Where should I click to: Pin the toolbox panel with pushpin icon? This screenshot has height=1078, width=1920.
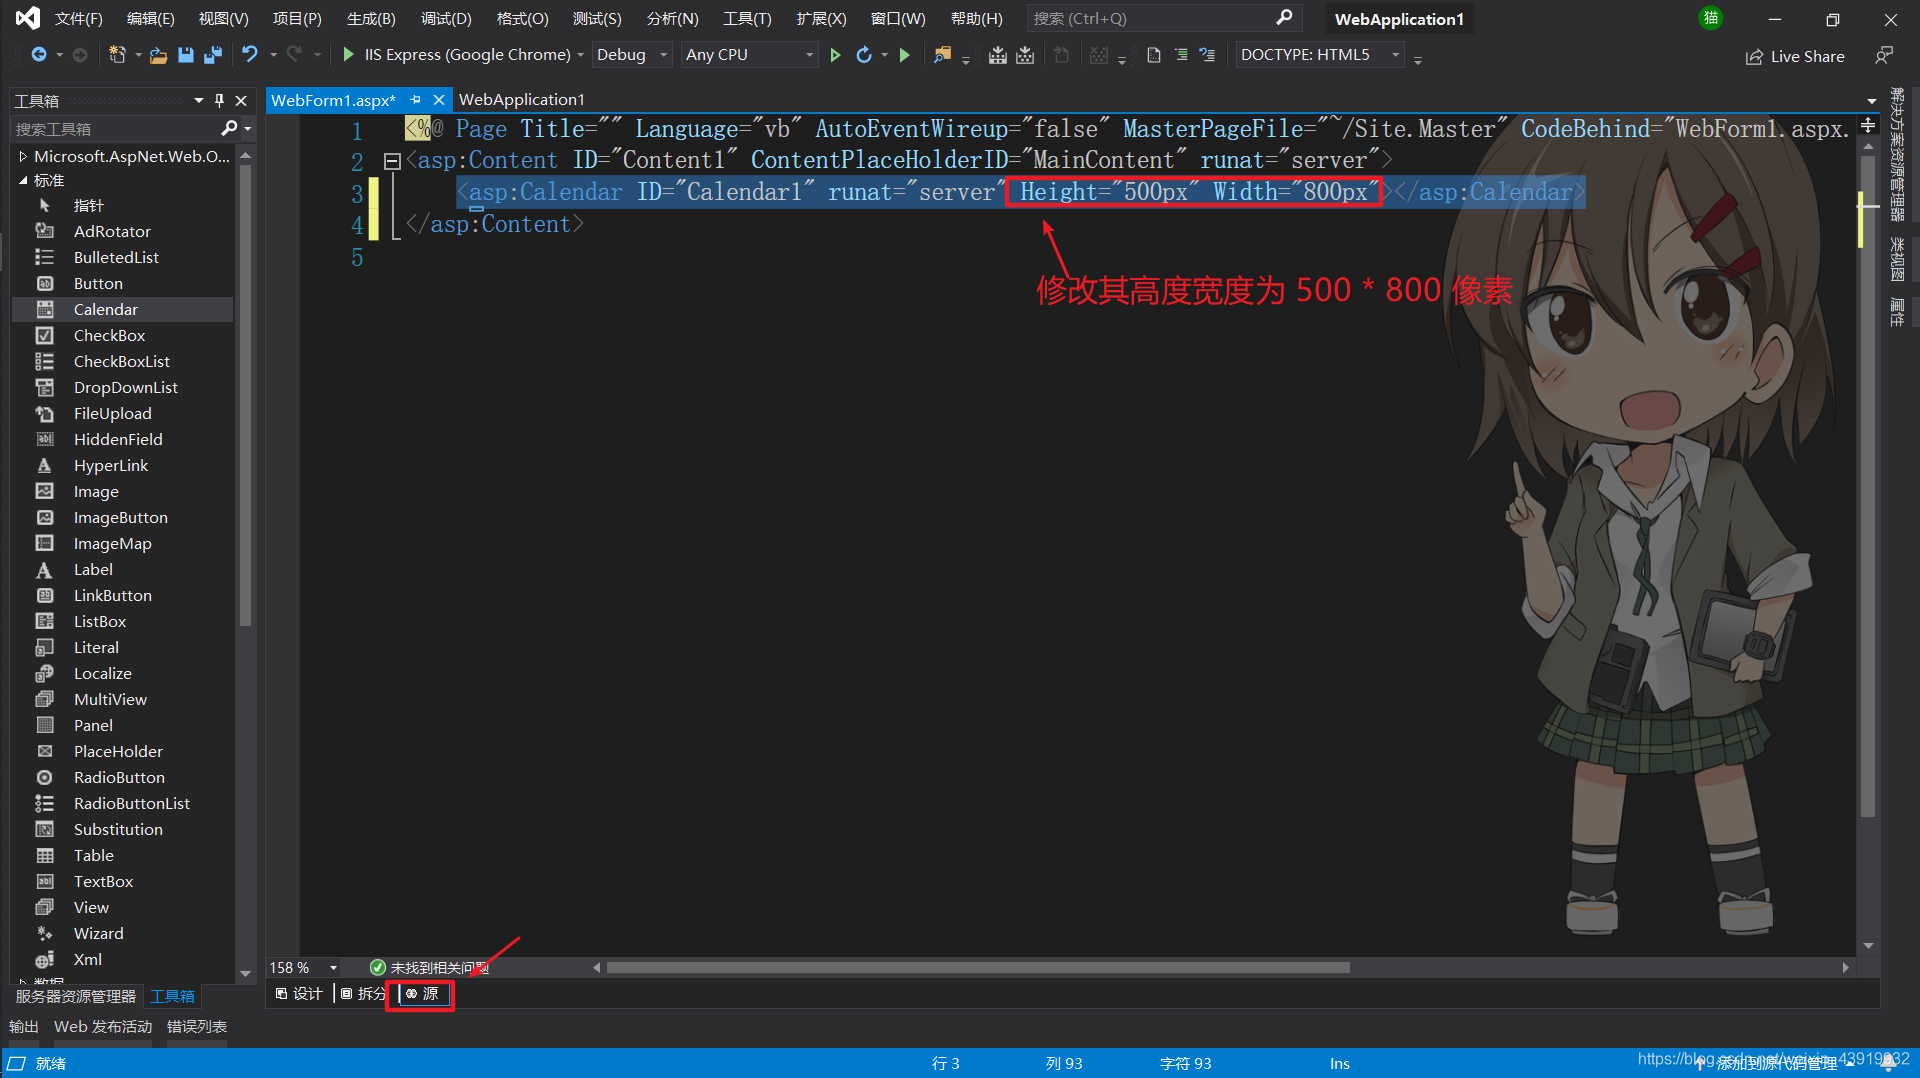pos(220,100)
